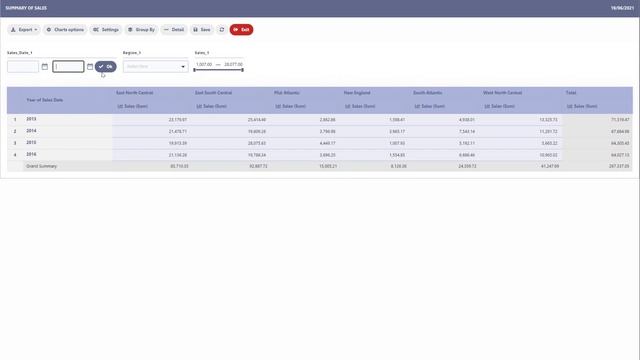
Task: Click the East South Central column header
Action: coord(213,93)
